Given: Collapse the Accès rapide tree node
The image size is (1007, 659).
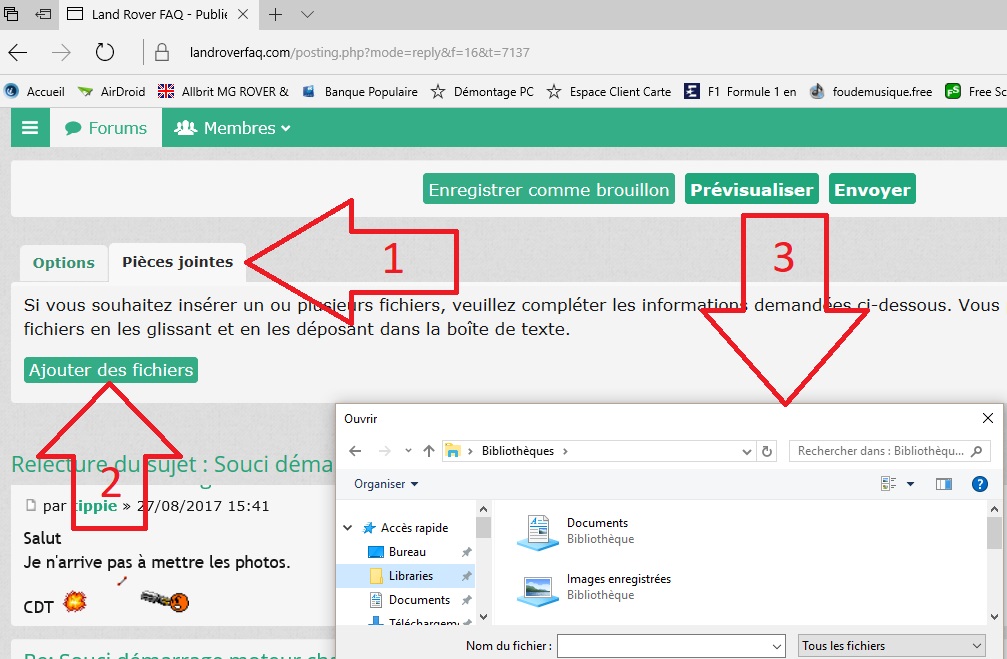Looking at the screenshot, I should [348, 528].
